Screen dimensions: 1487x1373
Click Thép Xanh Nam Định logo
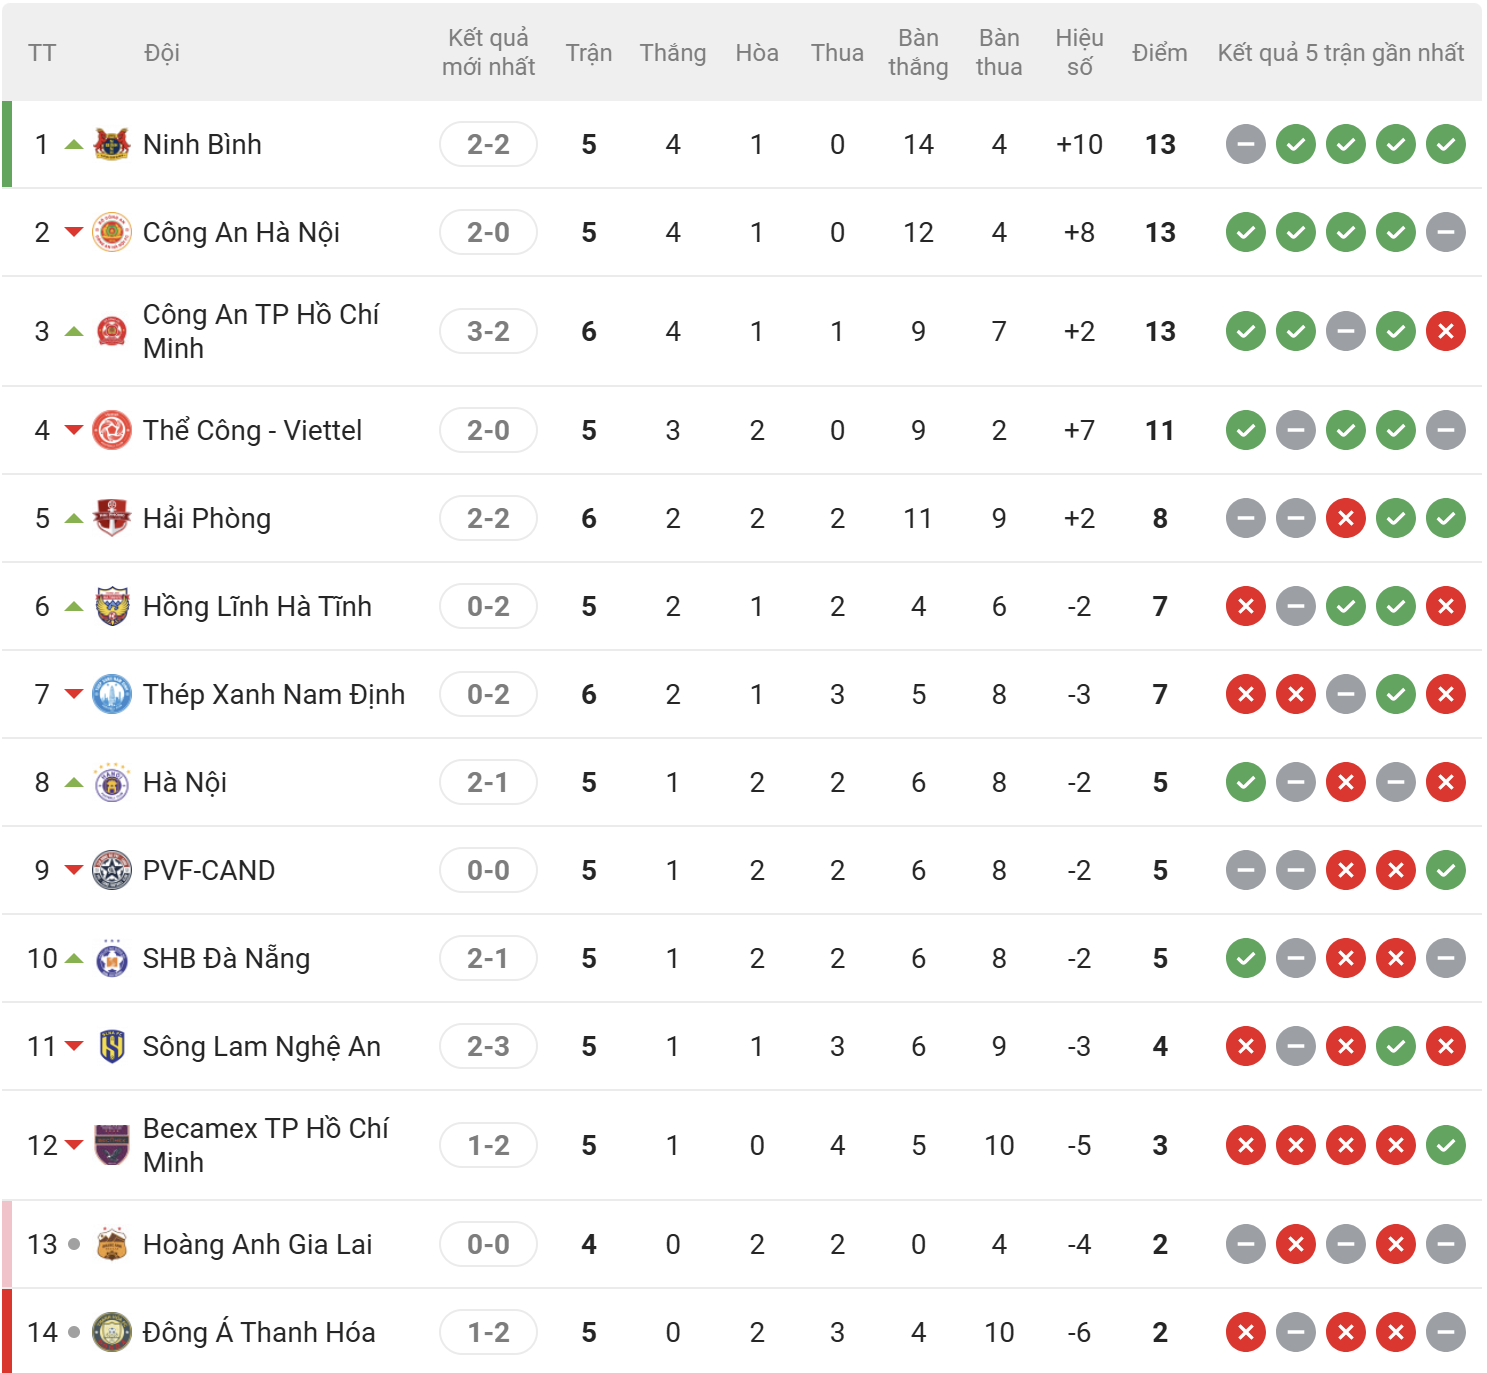(112, 694)
